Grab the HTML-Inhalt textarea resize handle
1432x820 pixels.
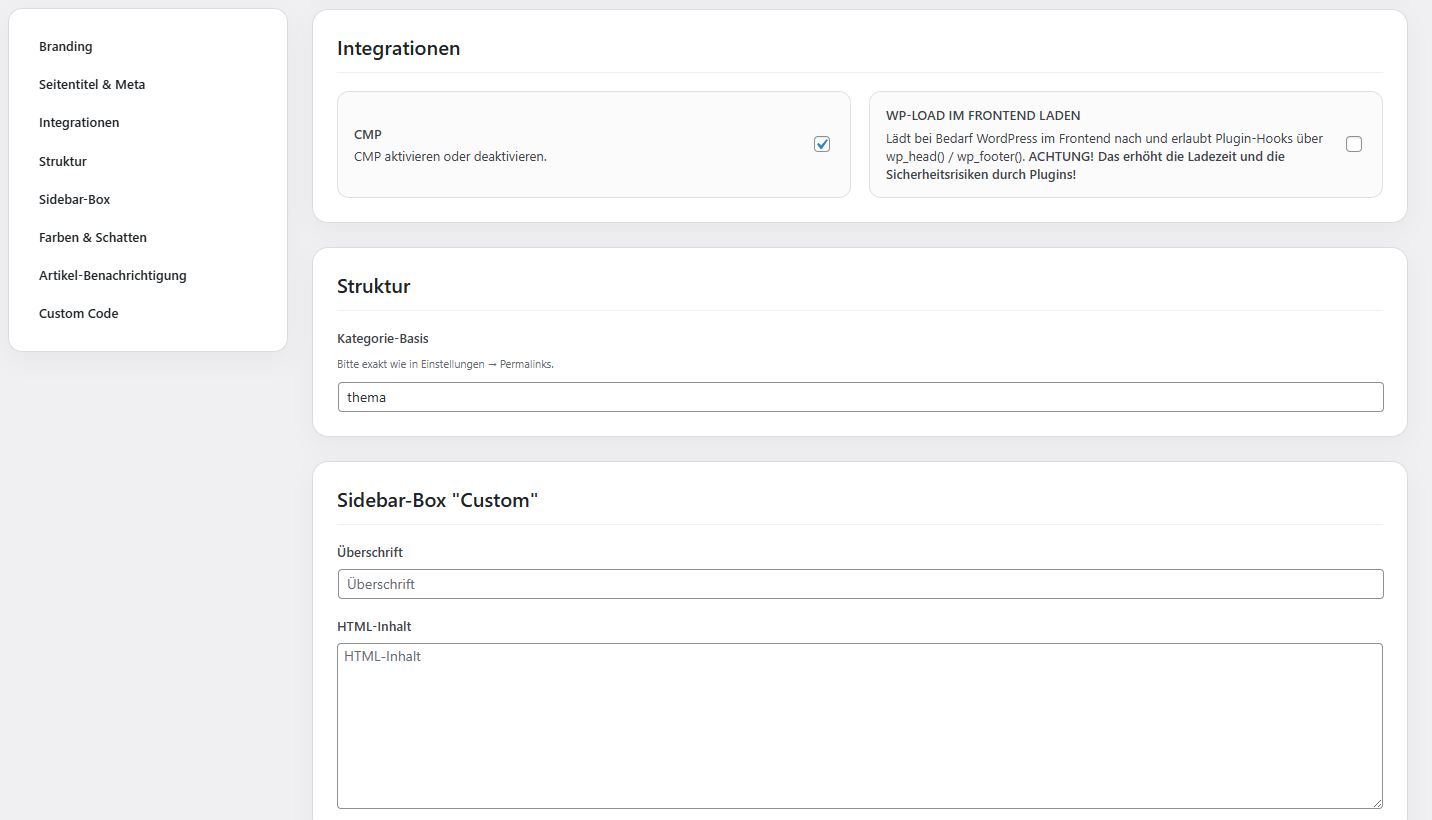click(1376, 801)
